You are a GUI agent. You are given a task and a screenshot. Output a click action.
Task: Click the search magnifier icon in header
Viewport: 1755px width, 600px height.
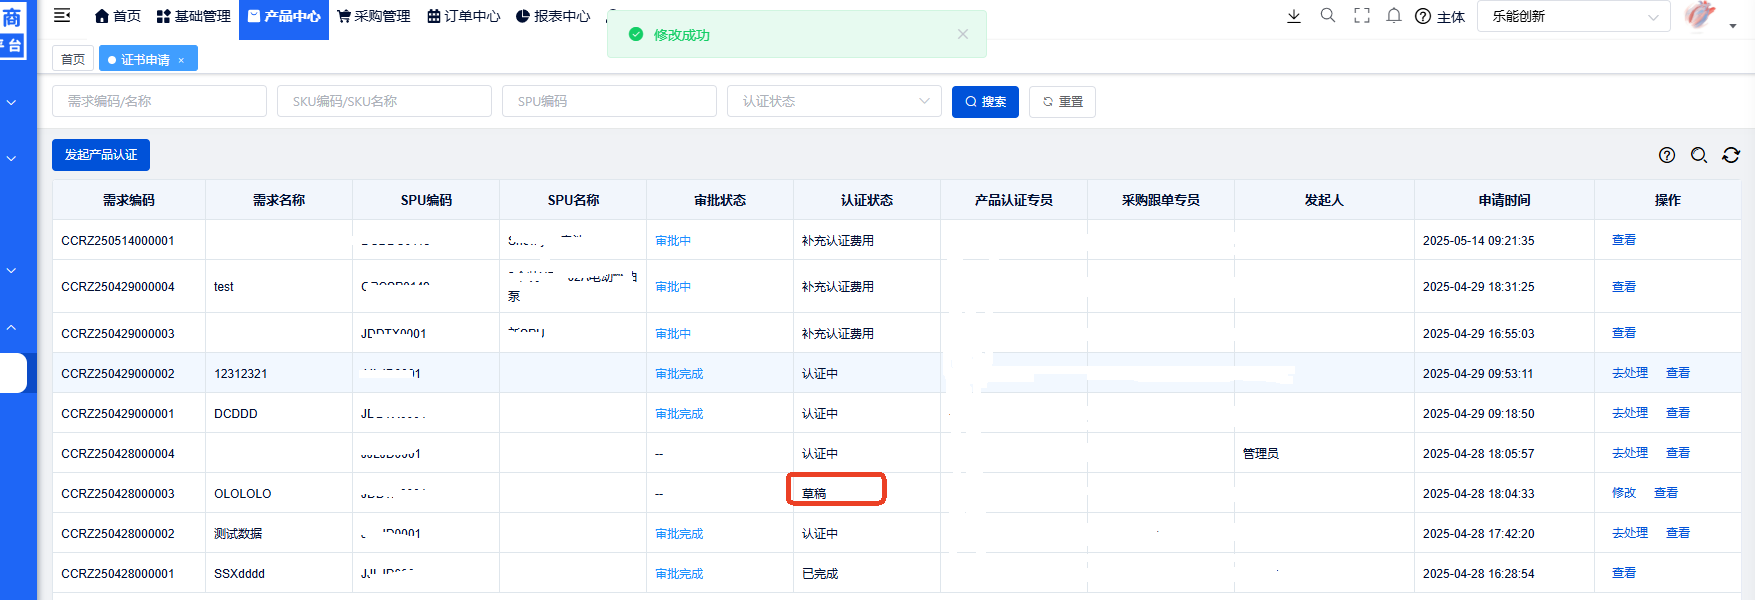(1327, 16)
